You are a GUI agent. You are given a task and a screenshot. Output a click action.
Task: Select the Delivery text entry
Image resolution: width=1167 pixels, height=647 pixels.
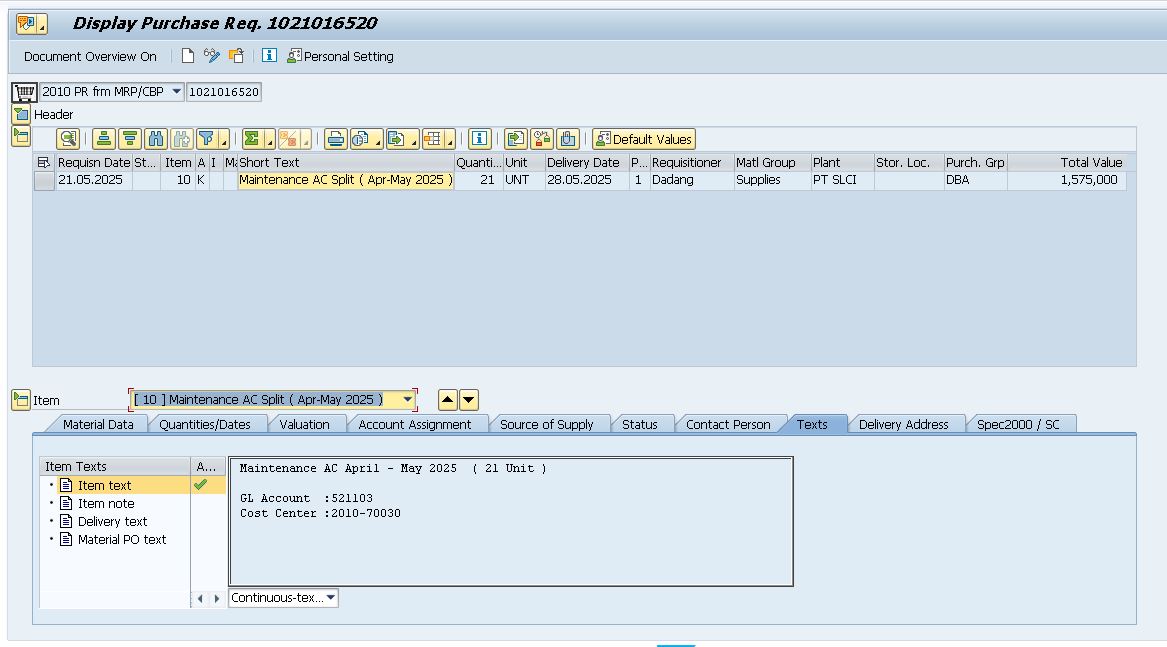112,521
